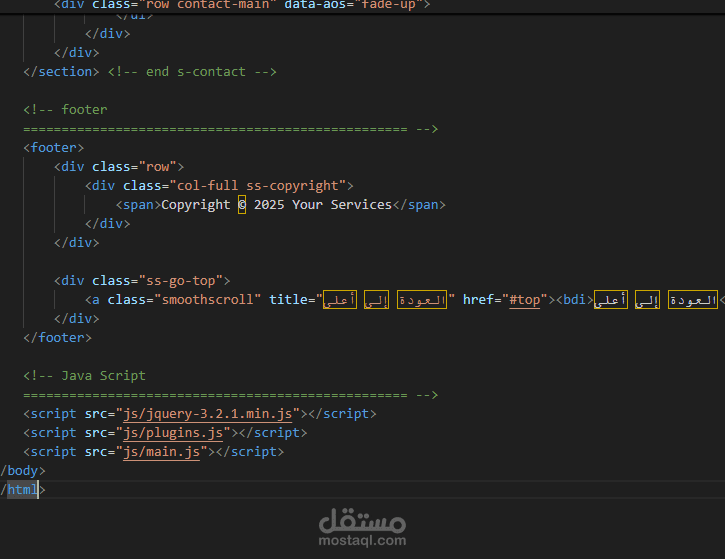Click the col-full ss-copyright class value
Viewport: 725px width, 559px height.
(x=258, y=185)
